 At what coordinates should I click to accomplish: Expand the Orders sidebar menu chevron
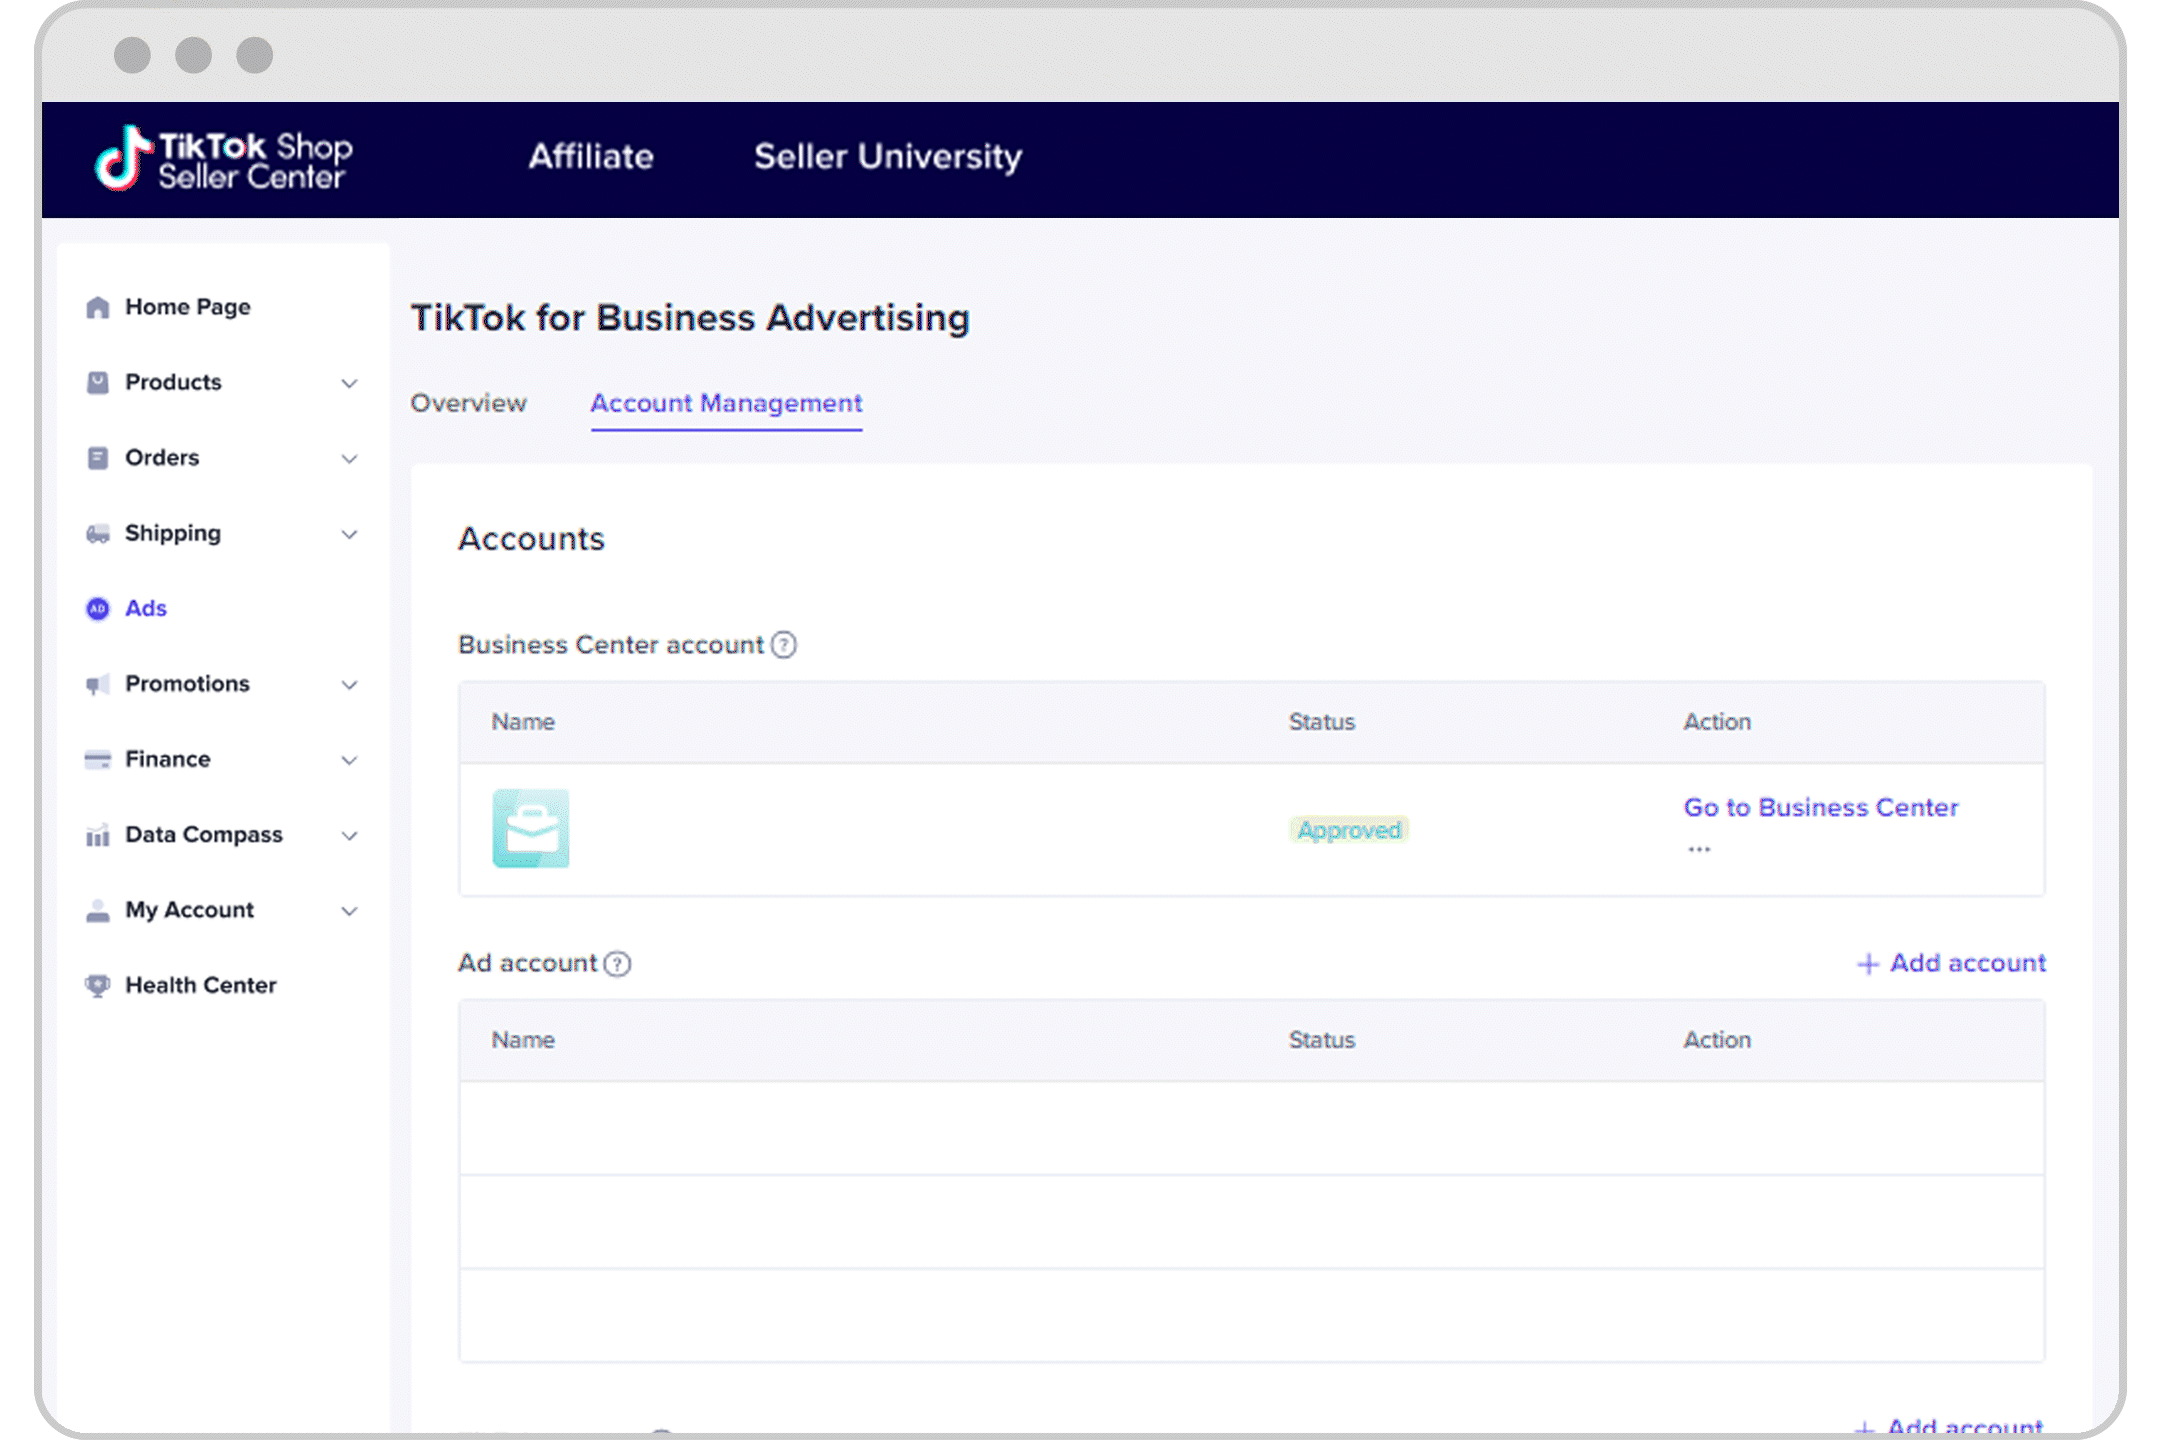349,459
